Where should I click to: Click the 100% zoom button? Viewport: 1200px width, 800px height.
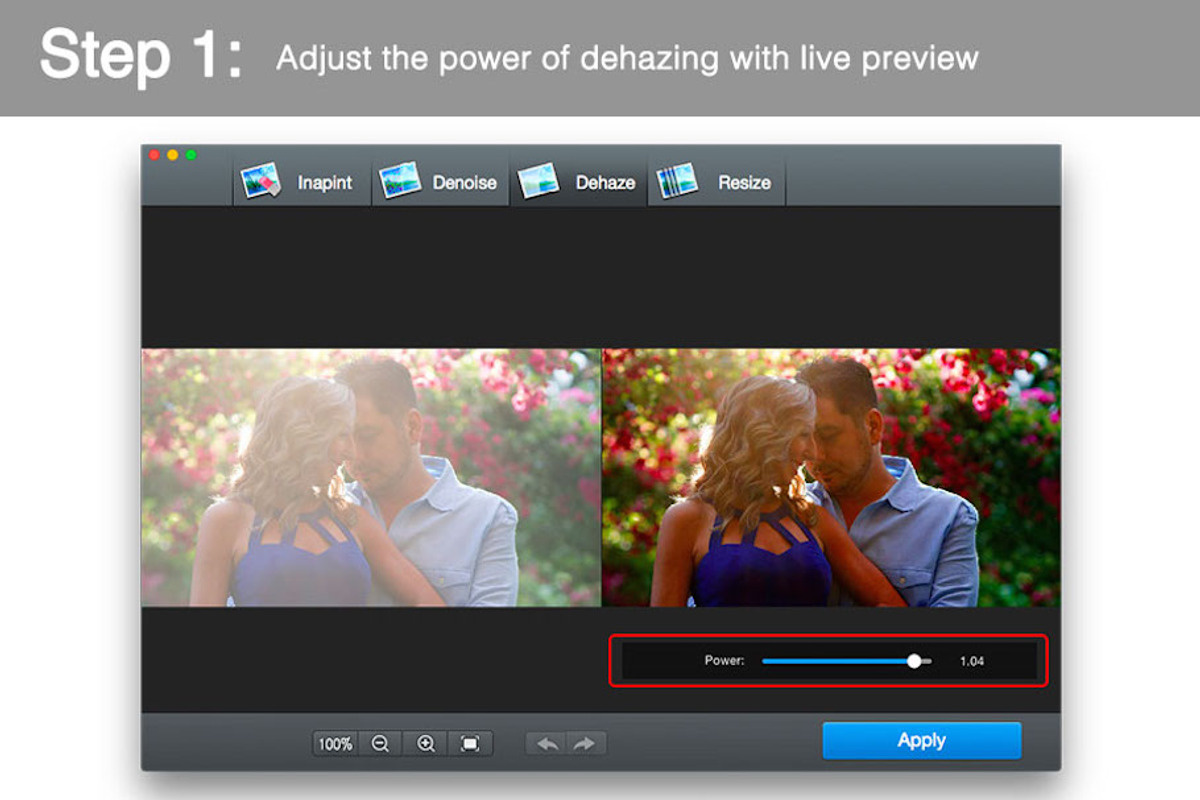(335, 743)
